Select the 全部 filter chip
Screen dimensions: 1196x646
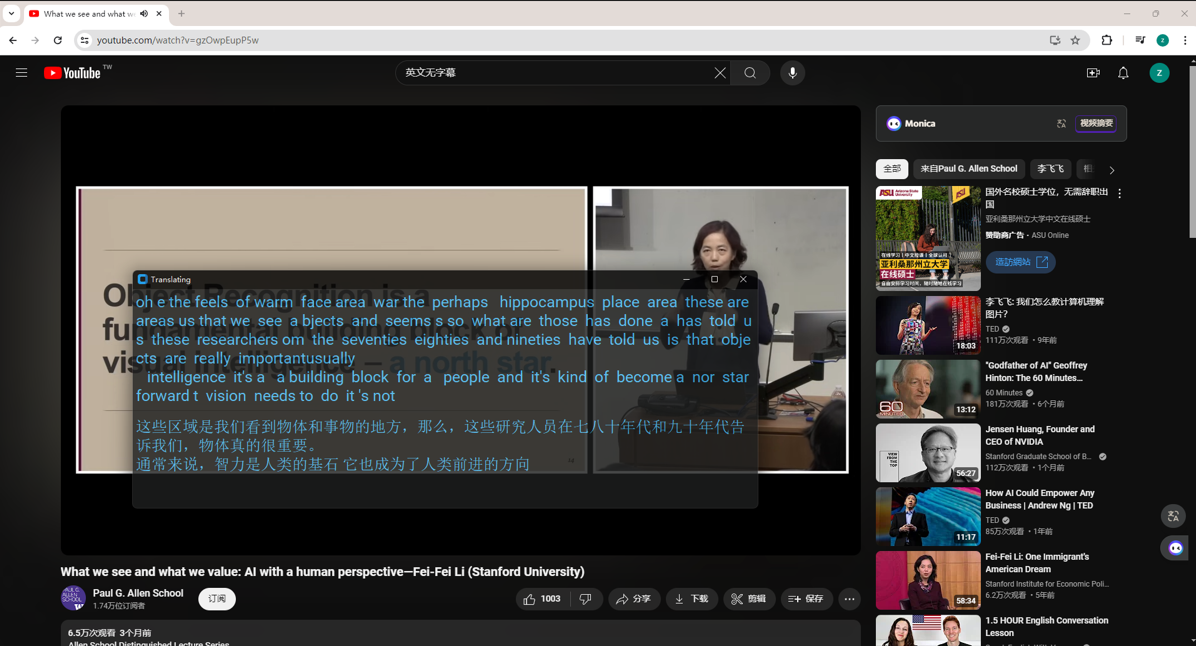[x=891, y=169]
